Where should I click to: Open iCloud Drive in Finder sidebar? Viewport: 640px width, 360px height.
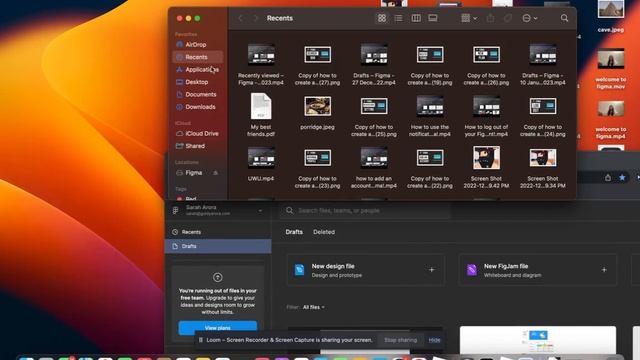point(198,133)
